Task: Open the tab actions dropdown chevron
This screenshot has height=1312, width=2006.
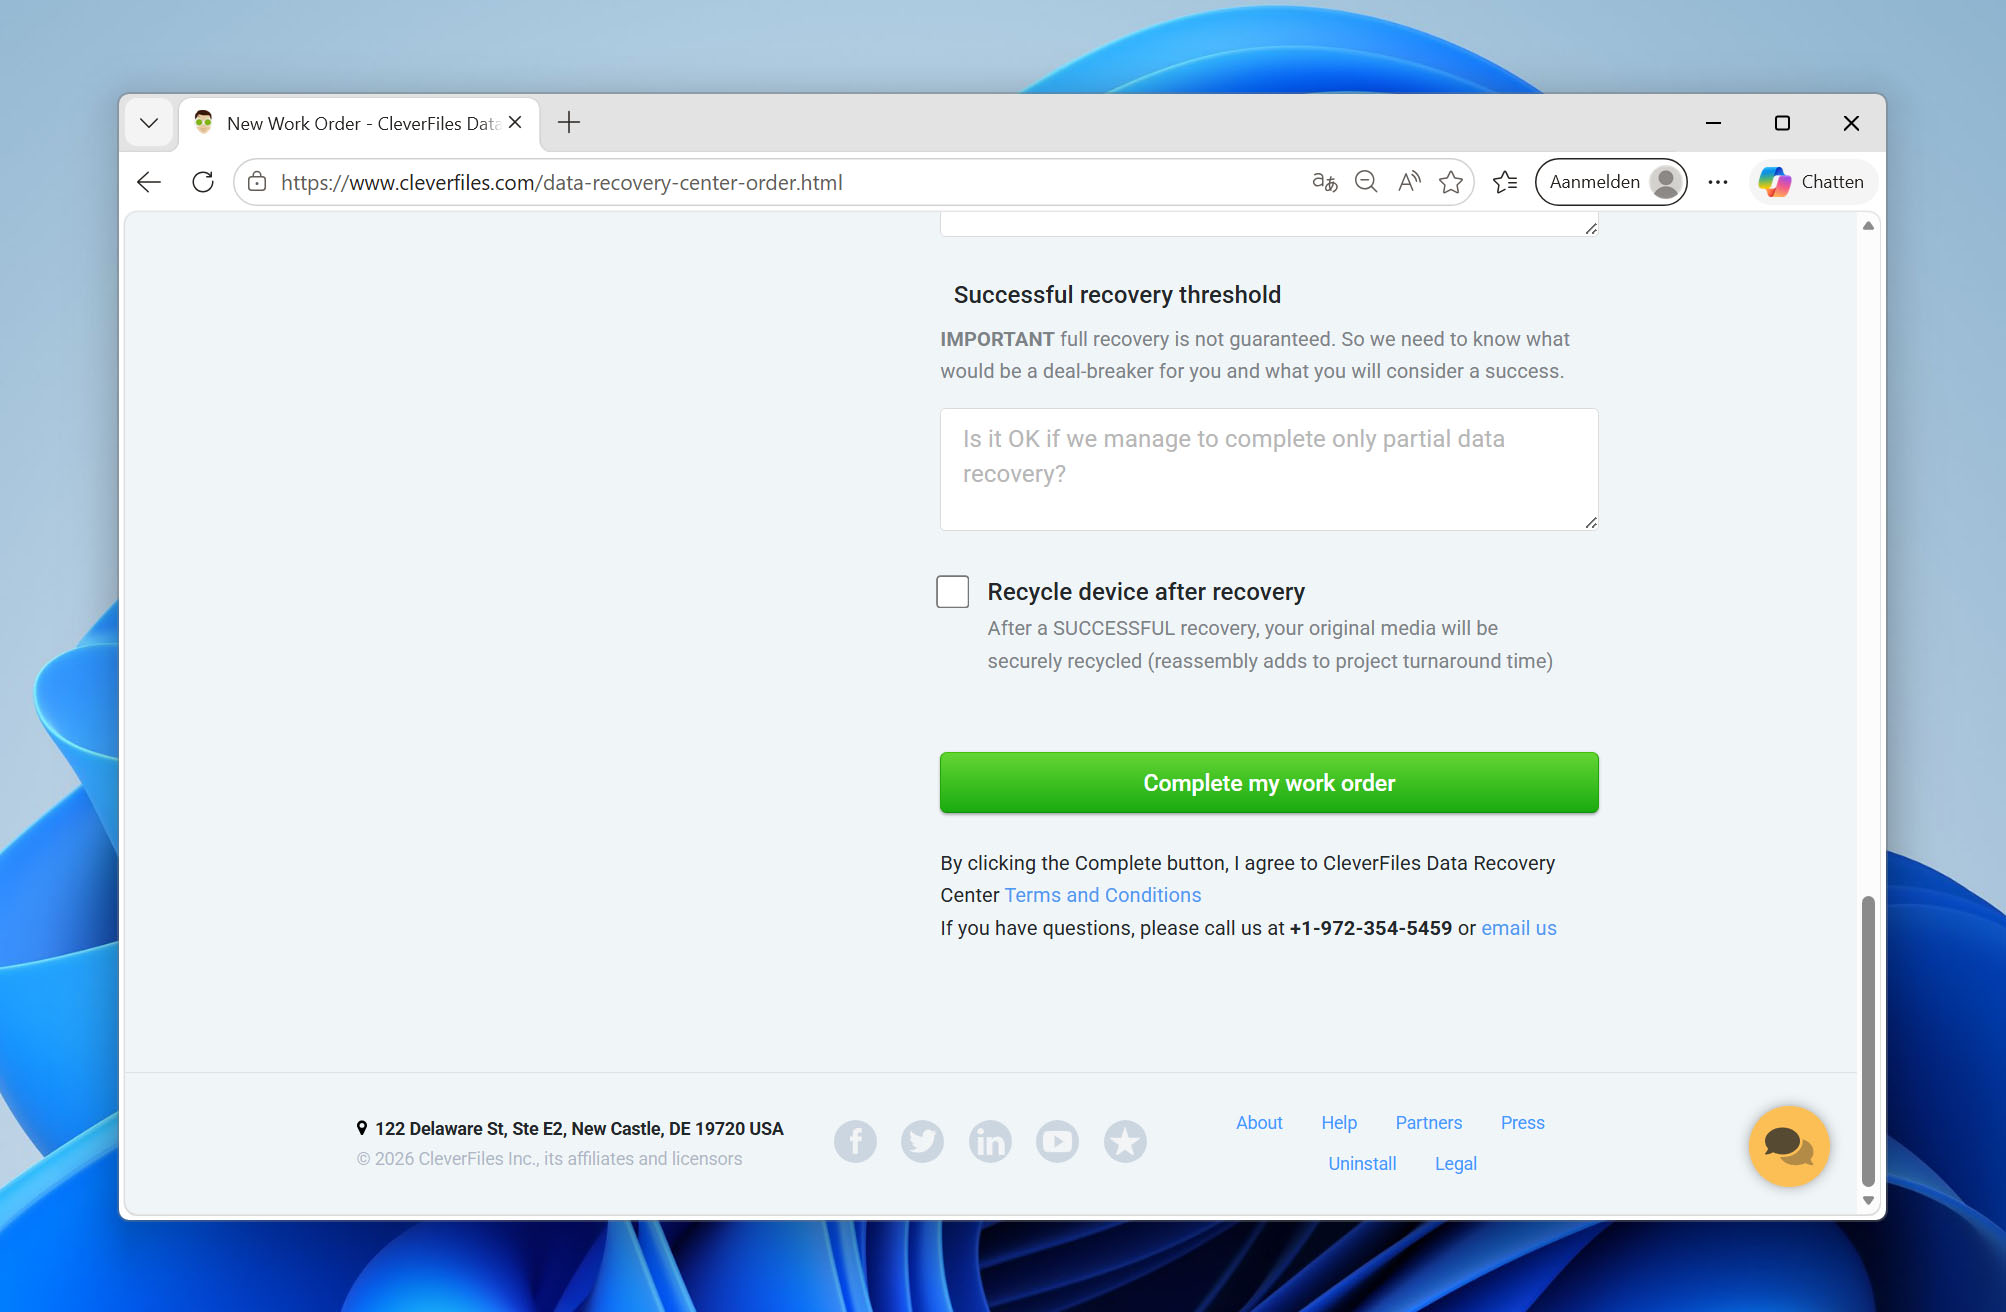Action: coord(149,123)
